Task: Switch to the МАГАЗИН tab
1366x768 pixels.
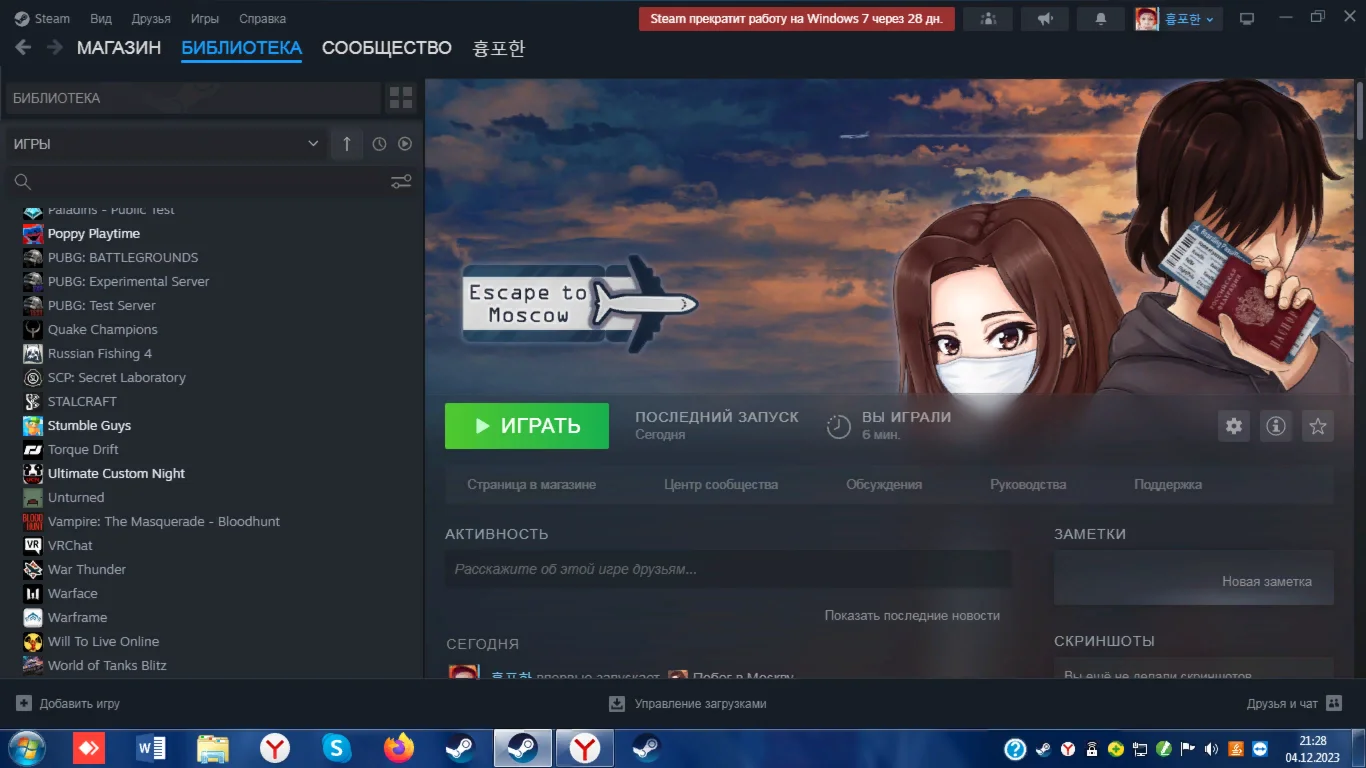Action: tap(119, 48)
